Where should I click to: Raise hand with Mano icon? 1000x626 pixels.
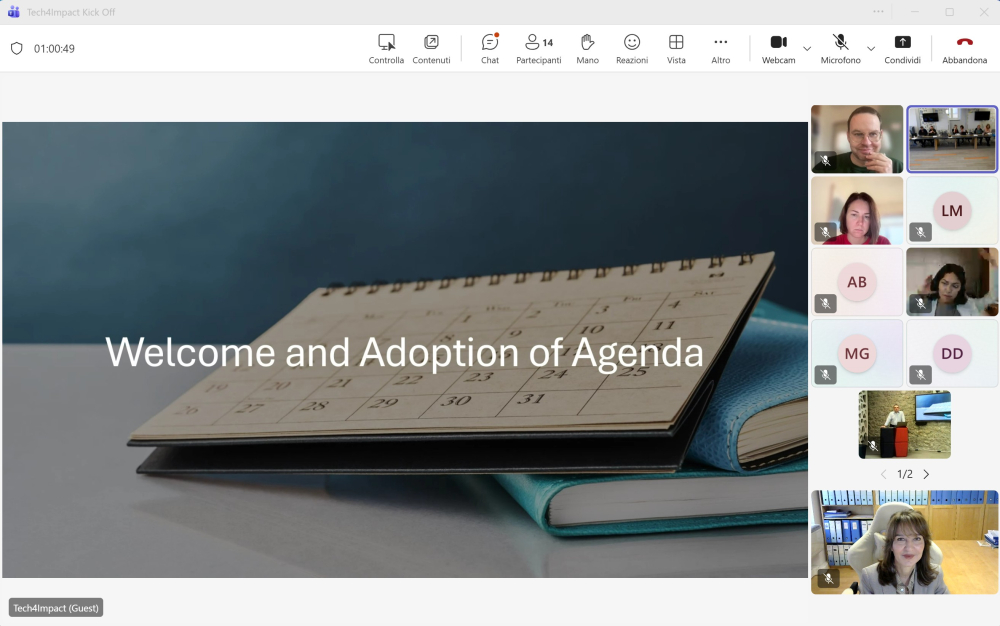[x=587, y=47]
